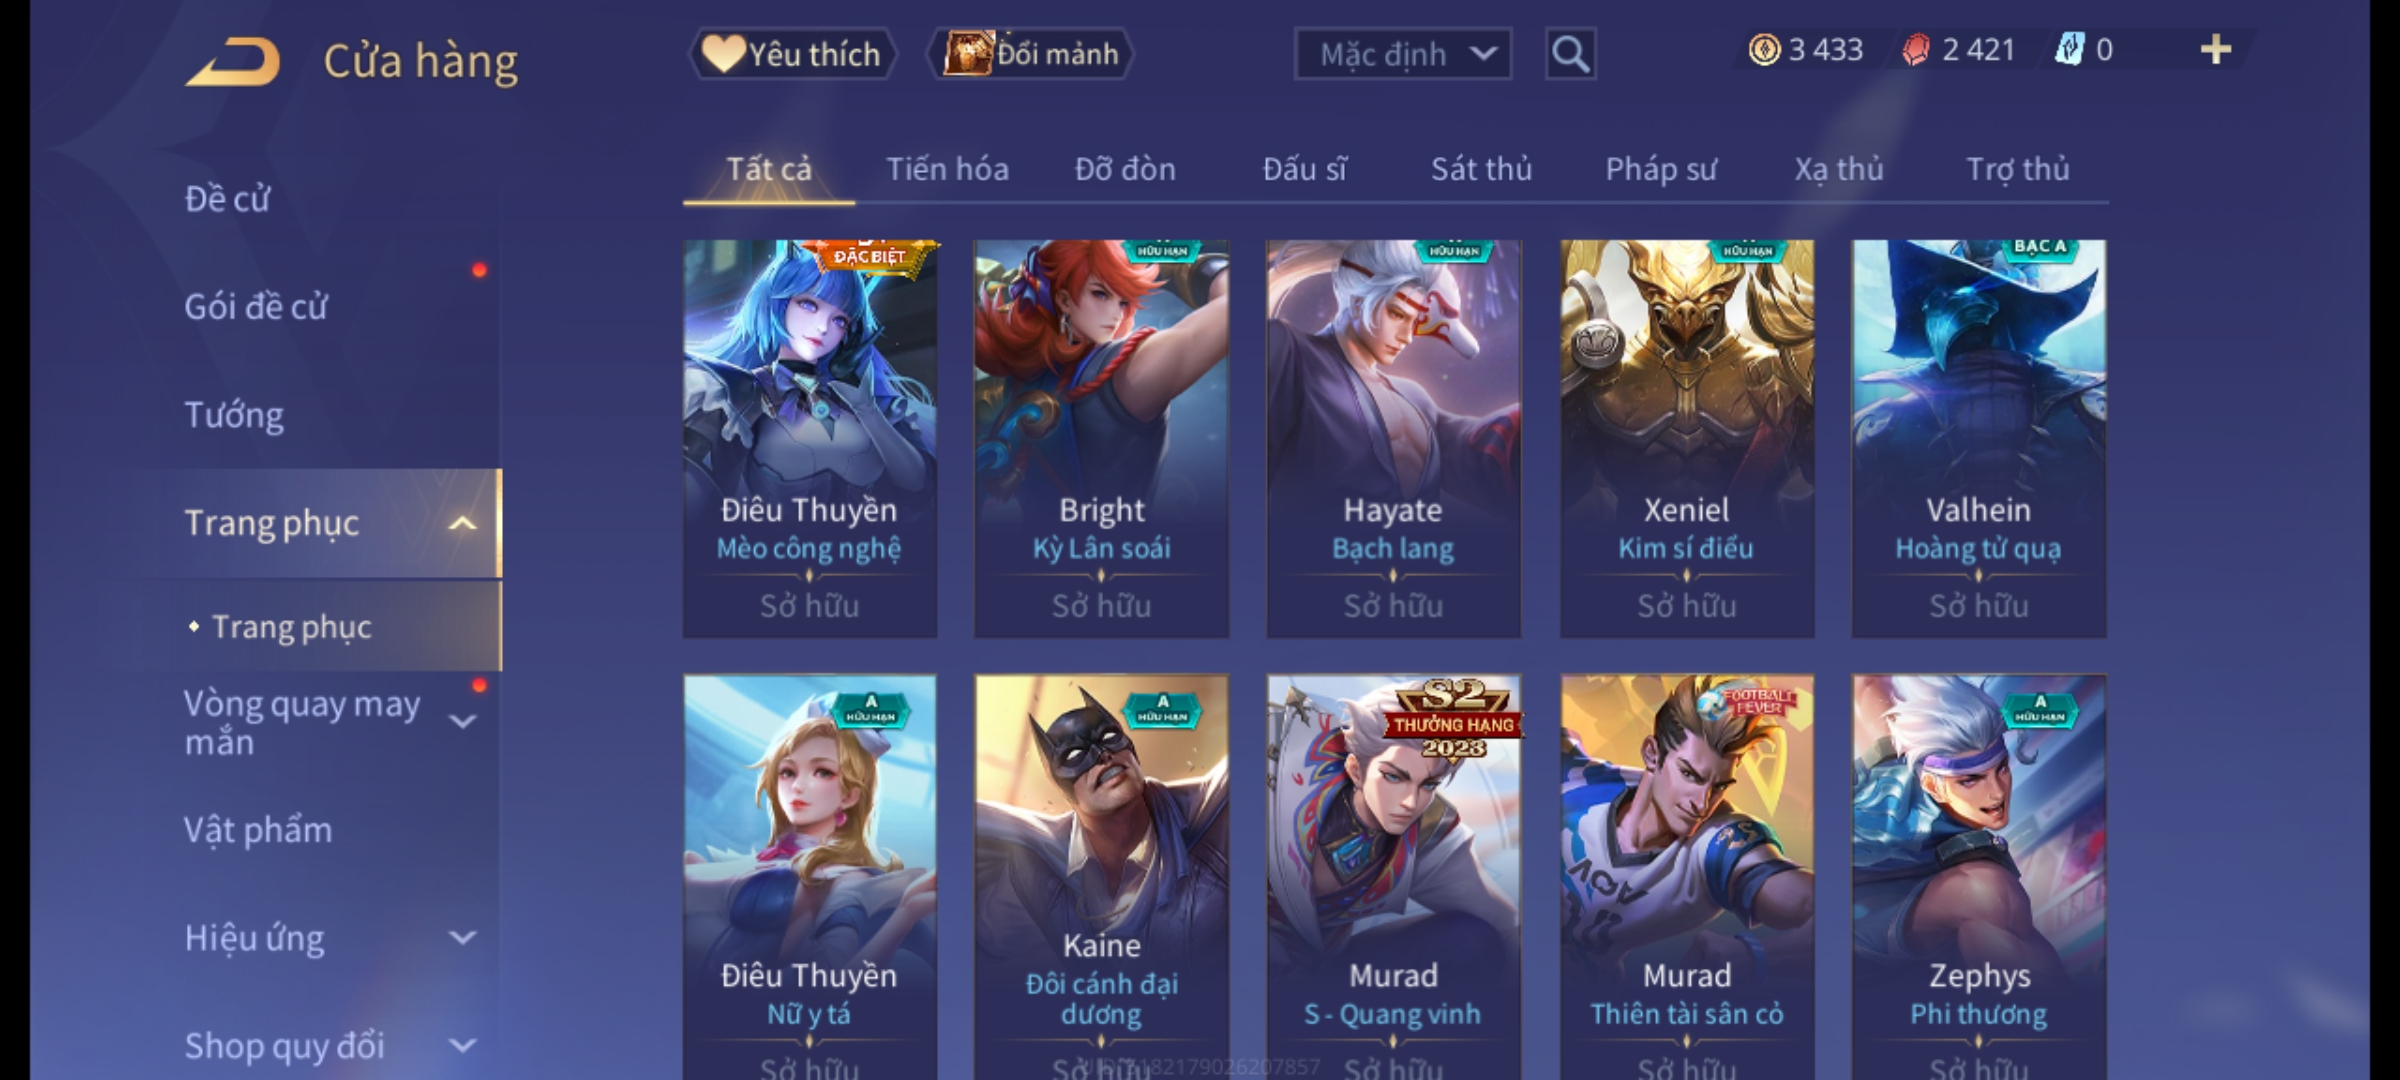Expand the Shop quy đổi section
Screen dimensions: 2400x1080
[462, 1046]
